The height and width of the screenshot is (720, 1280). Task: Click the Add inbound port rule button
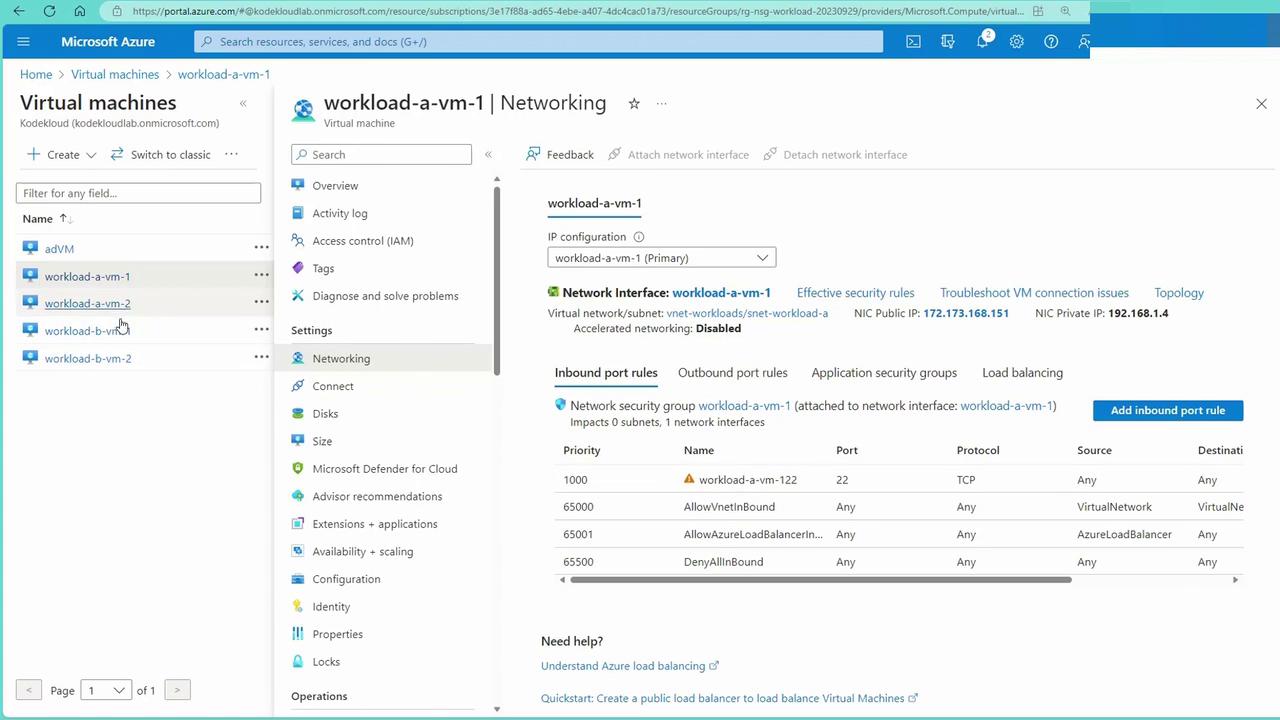[x=1167, y=410]
